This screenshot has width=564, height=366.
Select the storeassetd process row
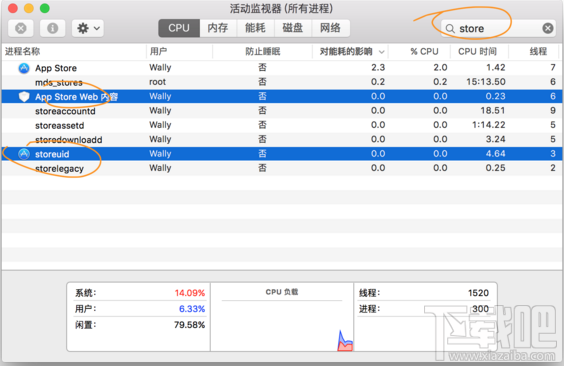(x=282, y=125)
